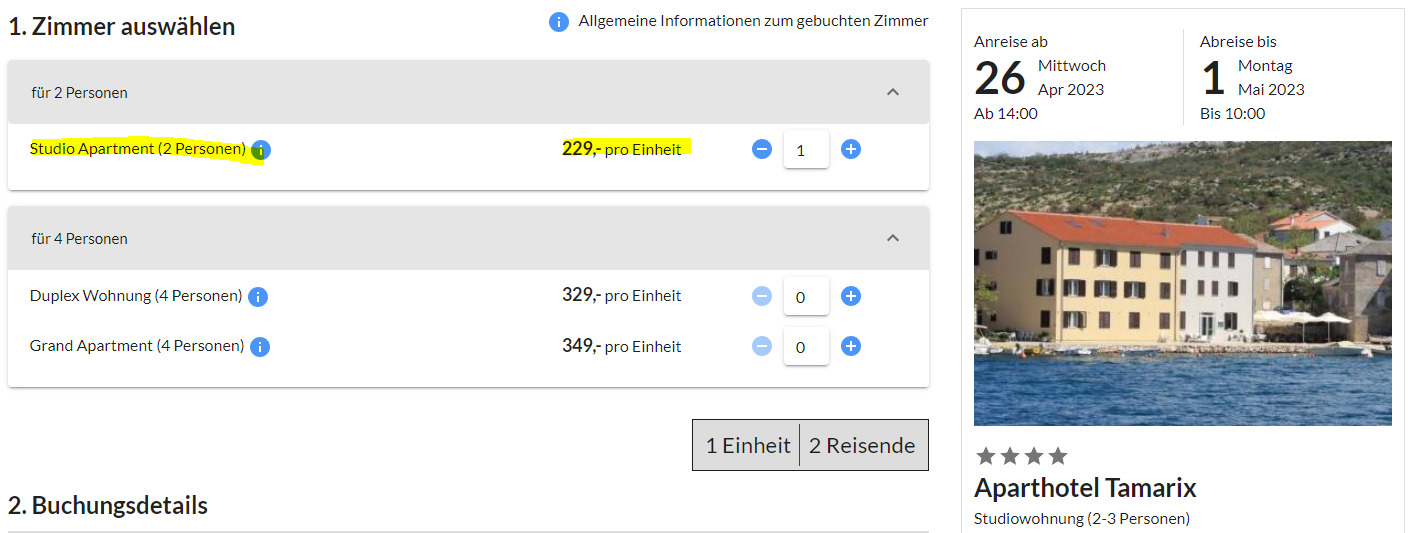This screenshot has height=533, width=1416.
Task: Collapse the 'für 2 Personen' section
Action: (893, 92)
